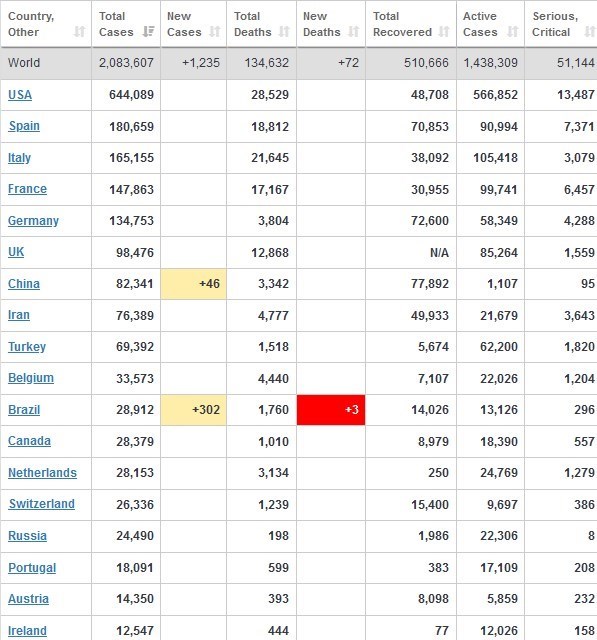Click Brazil's red +3 deaths cell
Screen dimensions: 597x640
(331, 410)
